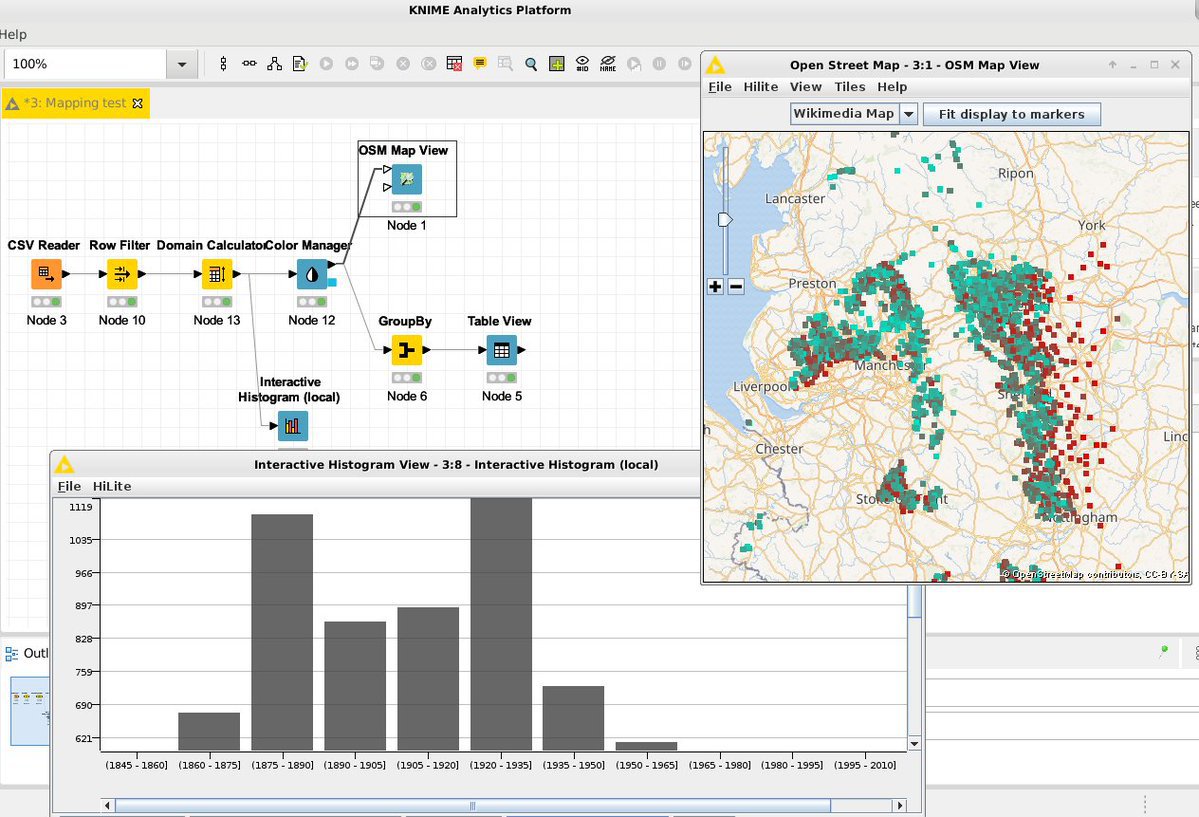Click the OSM Map View node icon
This screenshot has height=817, width=1199.
click(x=406, y=180)
